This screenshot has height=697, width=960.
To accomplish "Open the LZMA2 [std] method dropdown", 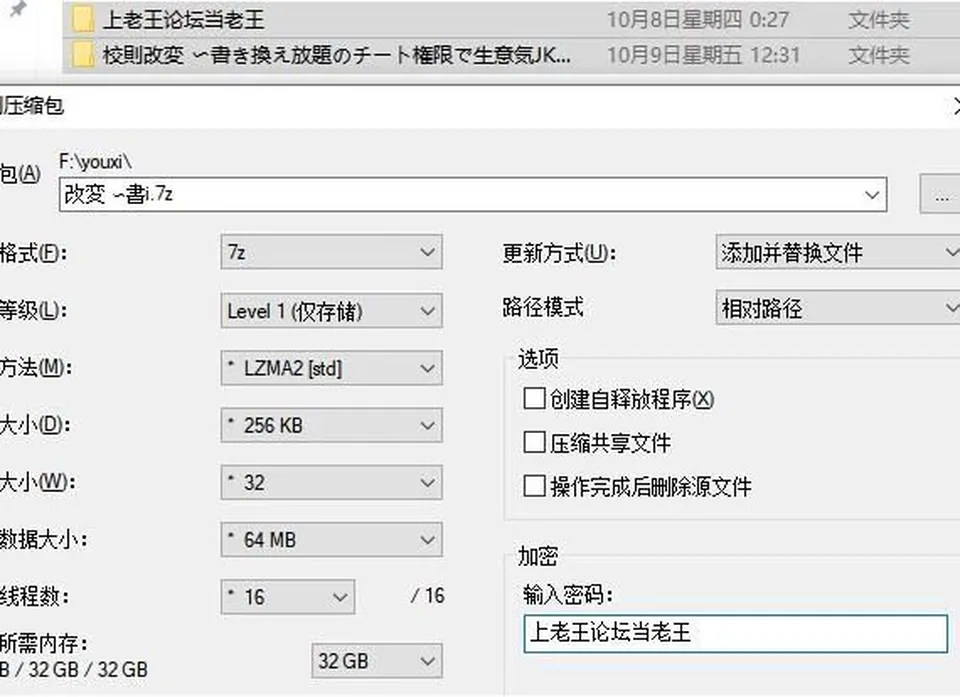I will (331, 368).
